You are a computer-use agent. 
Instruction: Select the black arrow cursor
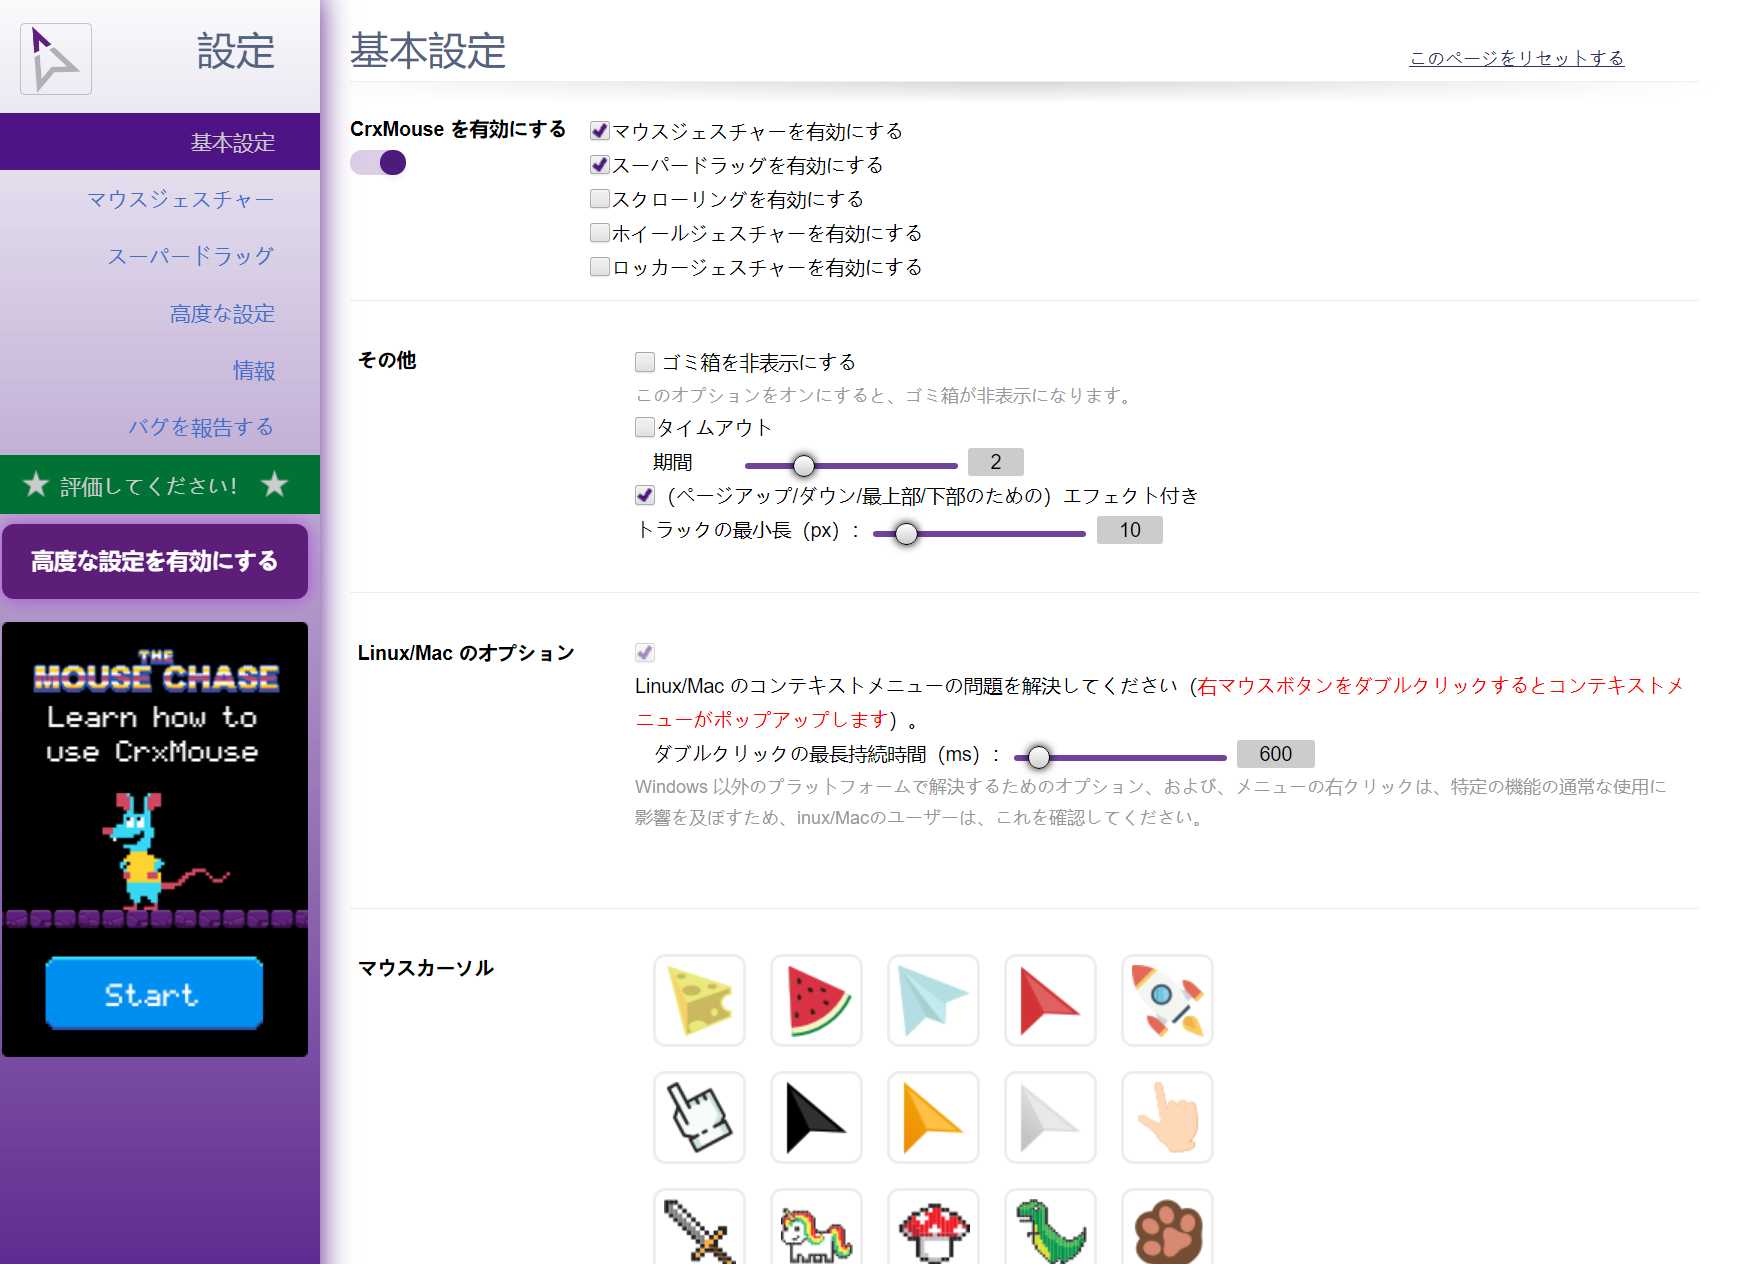click(x=816, y=1117)
